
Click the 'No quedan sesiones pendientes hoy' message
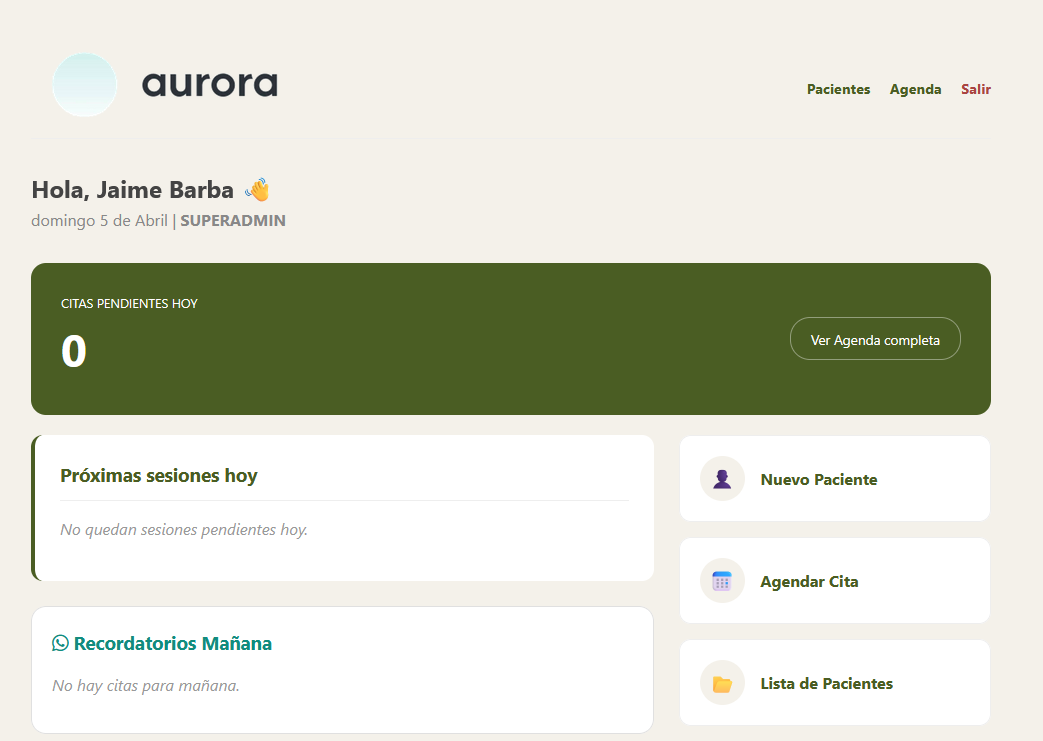point(184,529)
